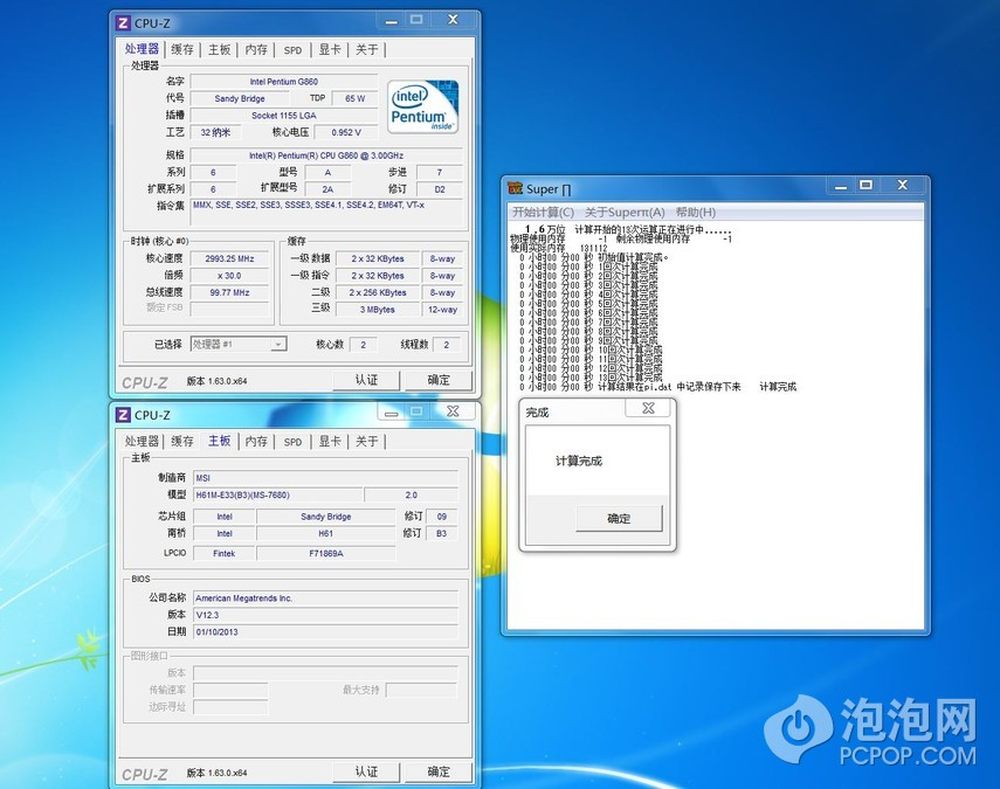This screenshot has height=789, width=1000.
Task: Click the 99.77 MHz bus speed value
Action: point(230,293)
